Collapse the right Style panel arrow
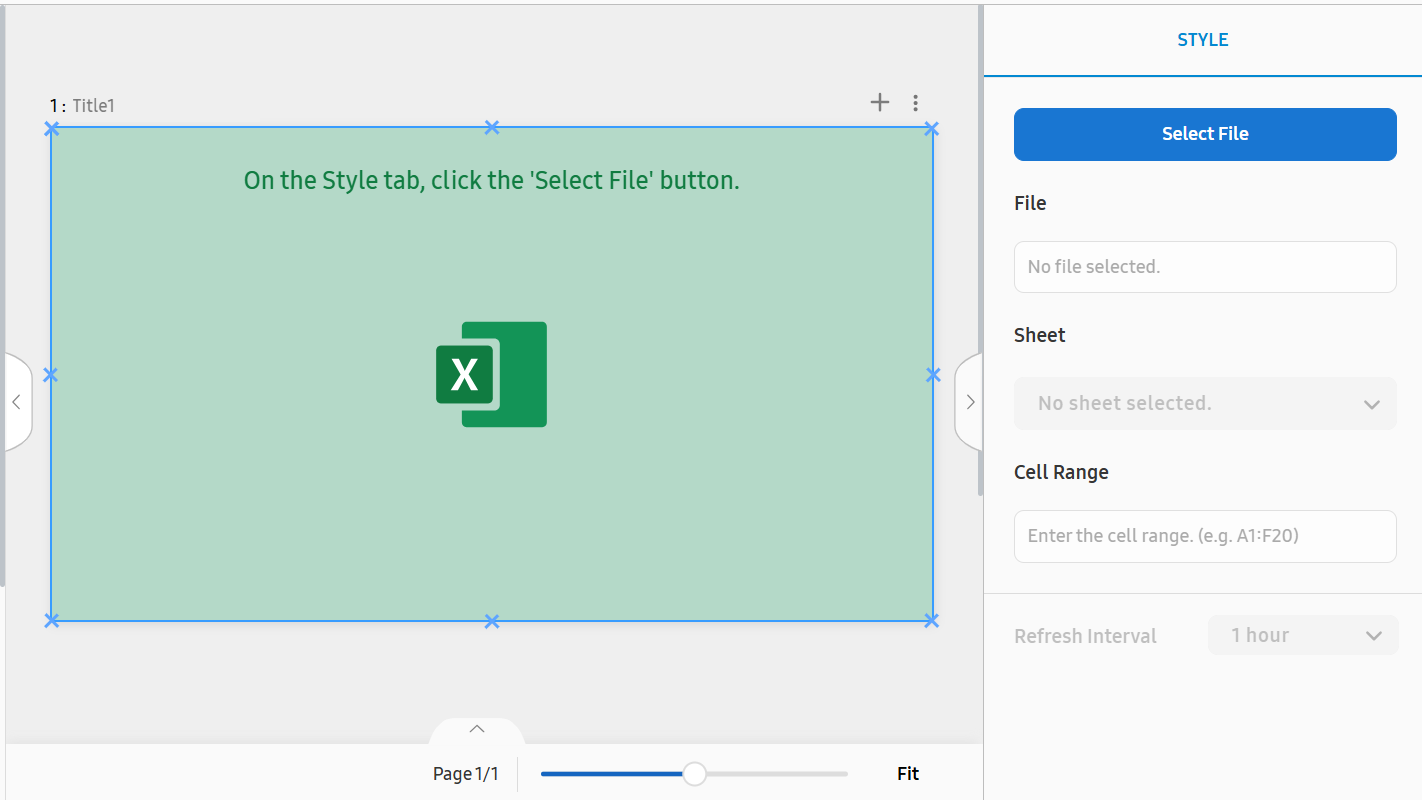Viewport: 1422px width, 800px height. click(969, 402)
